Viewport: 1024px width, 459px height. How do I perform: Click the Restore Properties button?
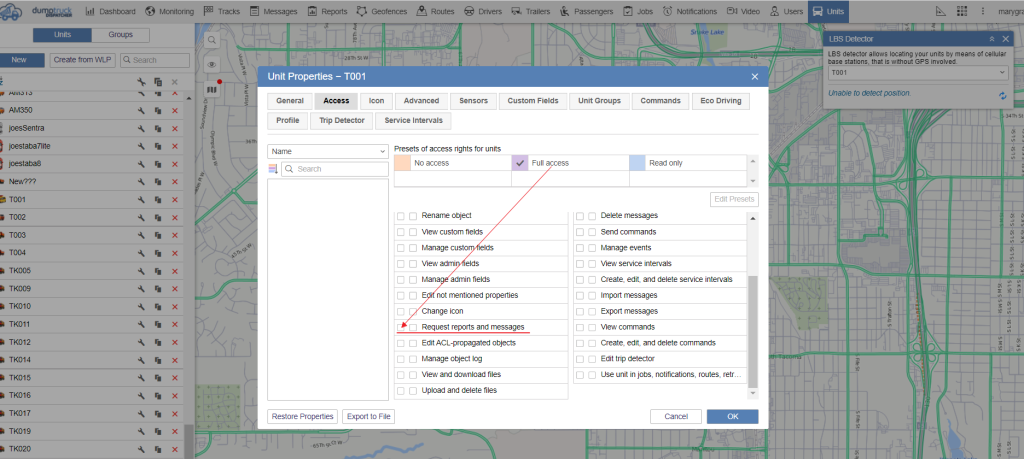pyautogui.click(x=302, y=416)
